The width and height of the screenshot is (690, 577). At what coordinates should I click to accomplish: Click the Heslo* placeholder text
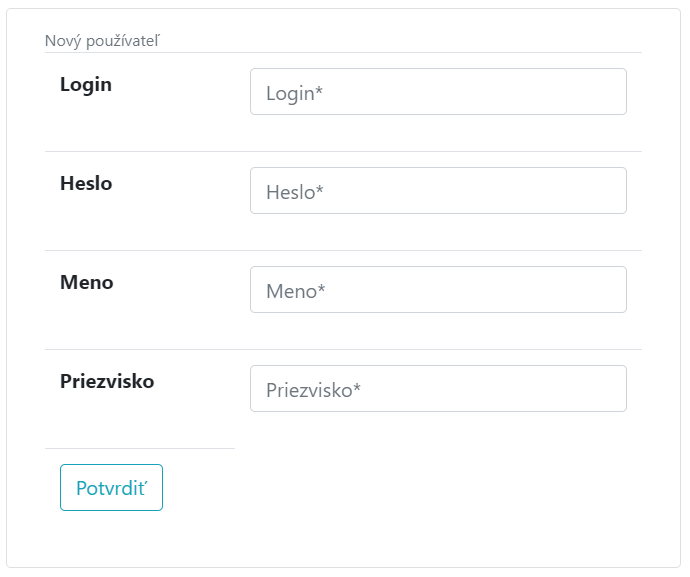(295, 192)
